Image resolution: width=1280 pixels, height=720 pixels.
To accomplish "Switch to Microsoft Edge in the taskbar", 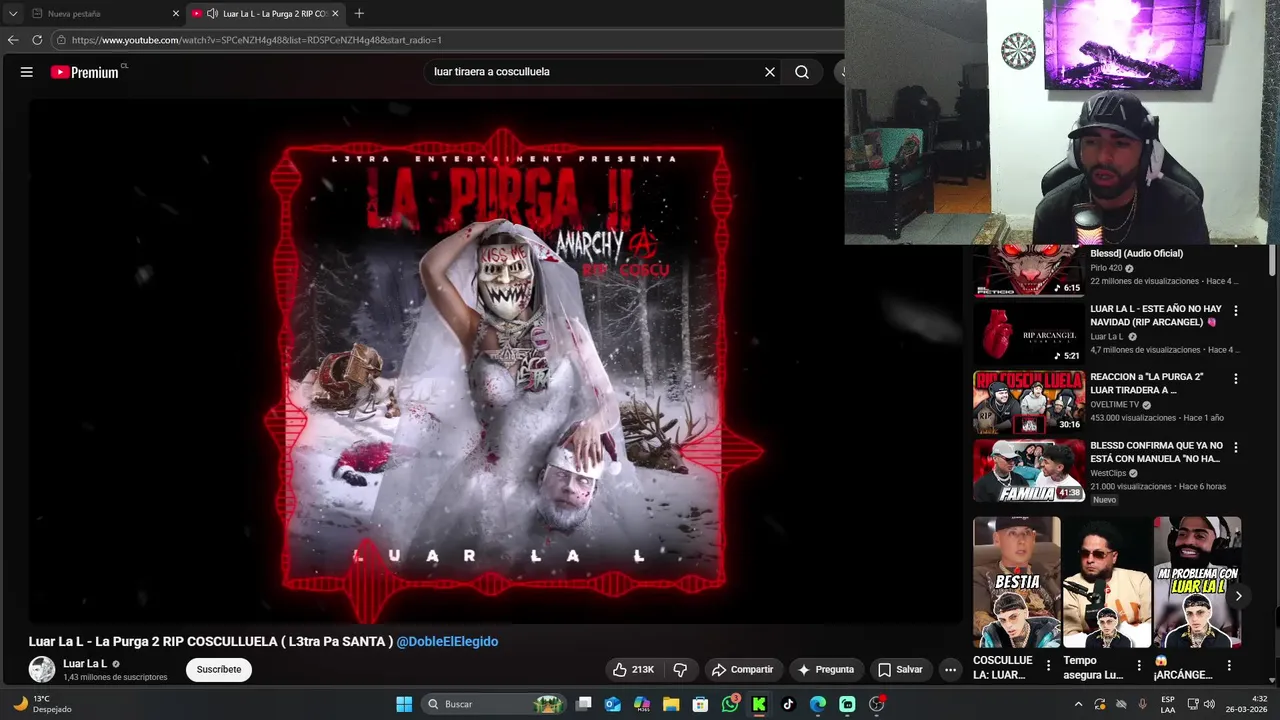I will pyautogui.click(x=818, y=704).
